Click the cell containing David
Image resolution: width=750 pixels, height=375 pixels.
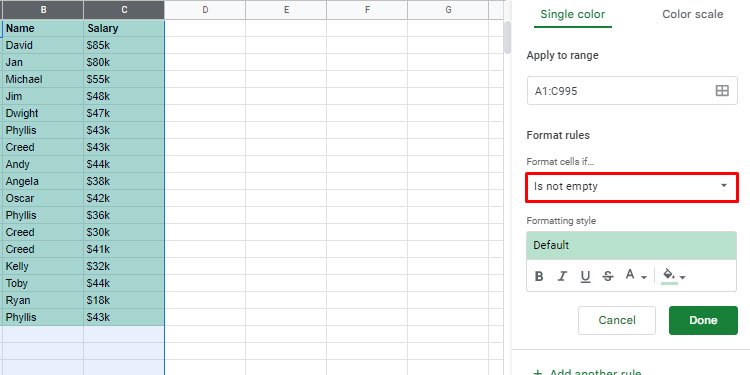coord(43,45)
